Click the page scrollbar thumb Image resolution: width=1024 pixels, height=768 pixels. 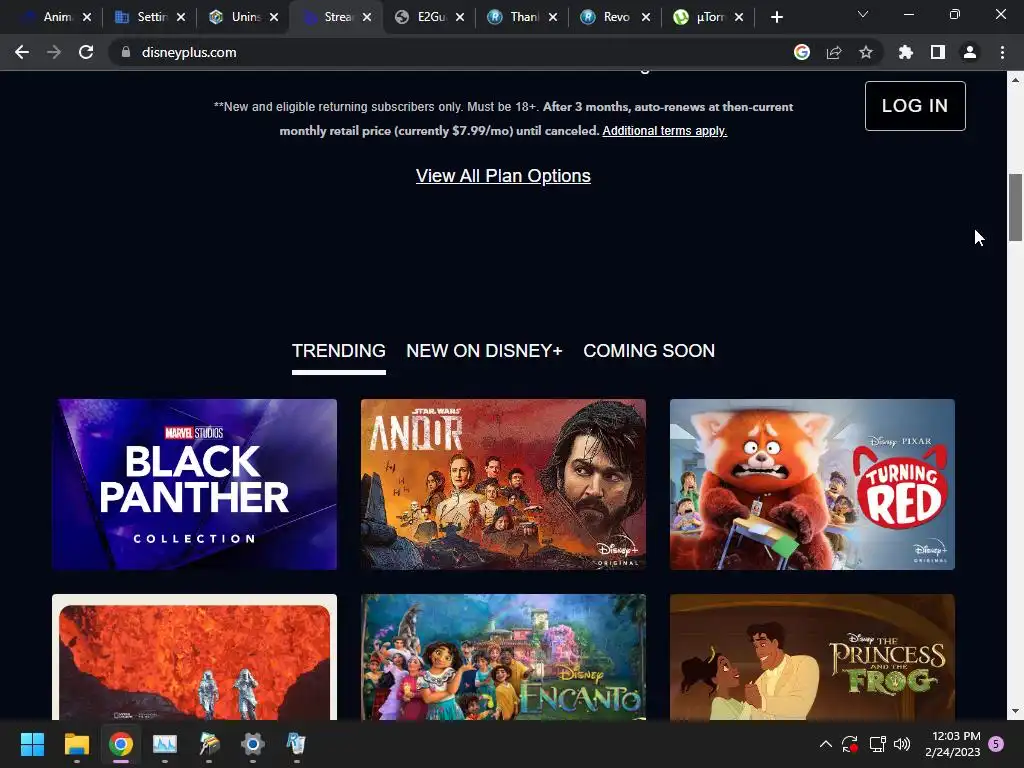pos(1015,207)
